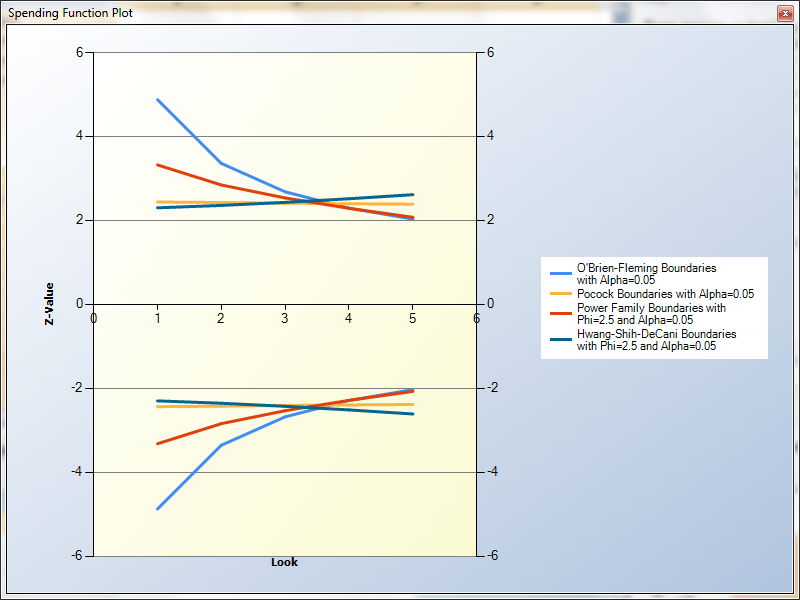Pick lower O'Brien-Fleming line point at Look 1
Screen dimensions: 800x600
click(x=158, y=509)
